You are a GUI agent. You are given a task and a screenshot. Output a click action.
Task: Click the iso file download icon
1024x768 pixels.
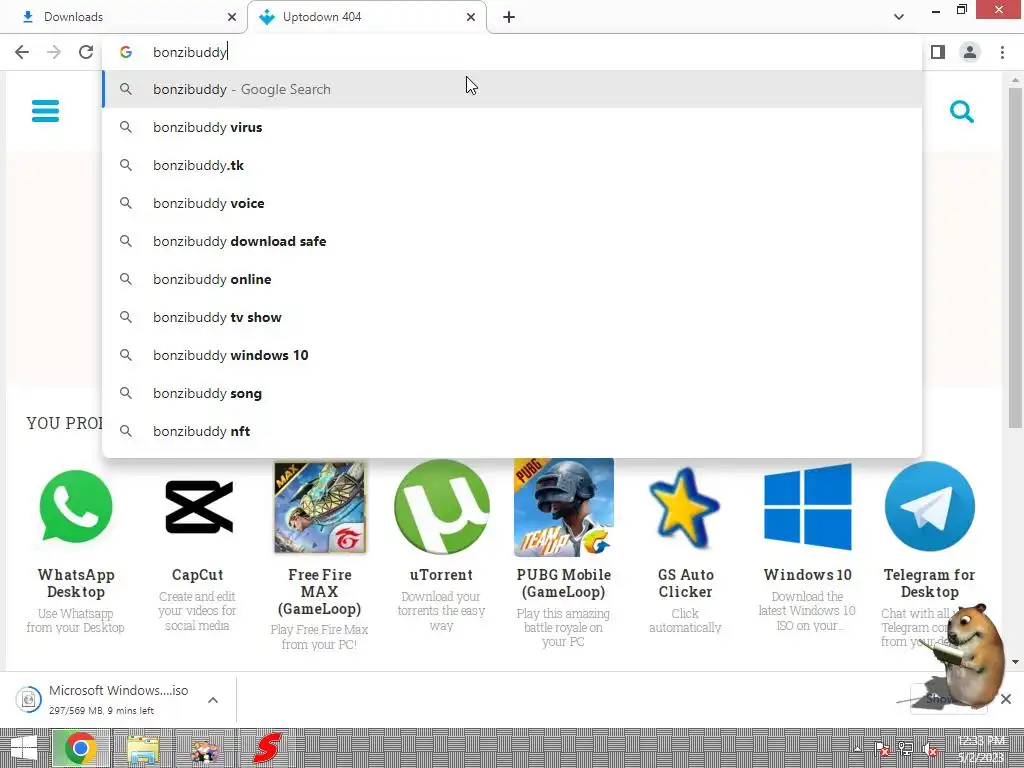pyautogui.click(x=29, y=699)
